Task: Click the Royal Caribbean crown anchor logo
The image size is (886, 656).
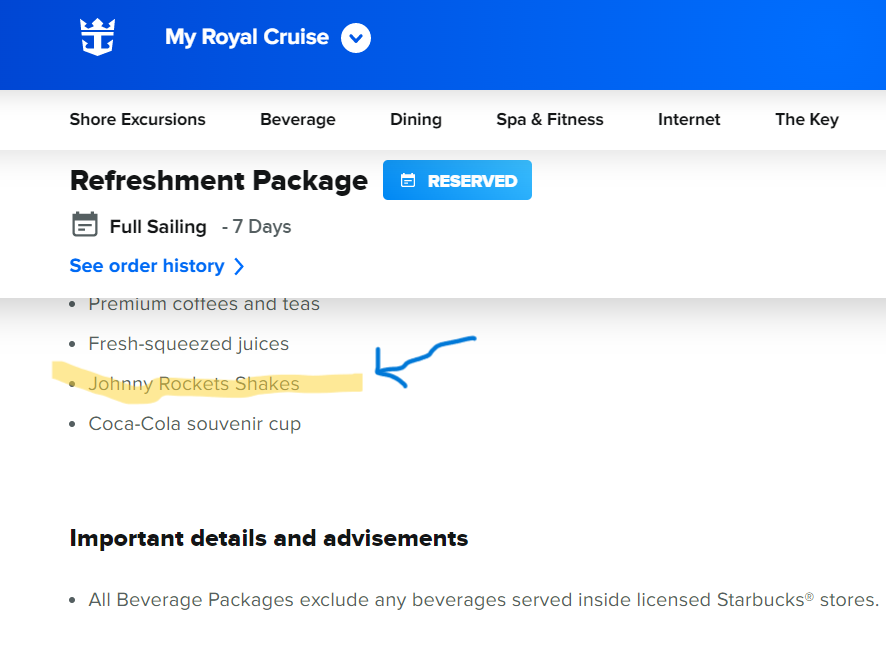Action: pos(98,37)
